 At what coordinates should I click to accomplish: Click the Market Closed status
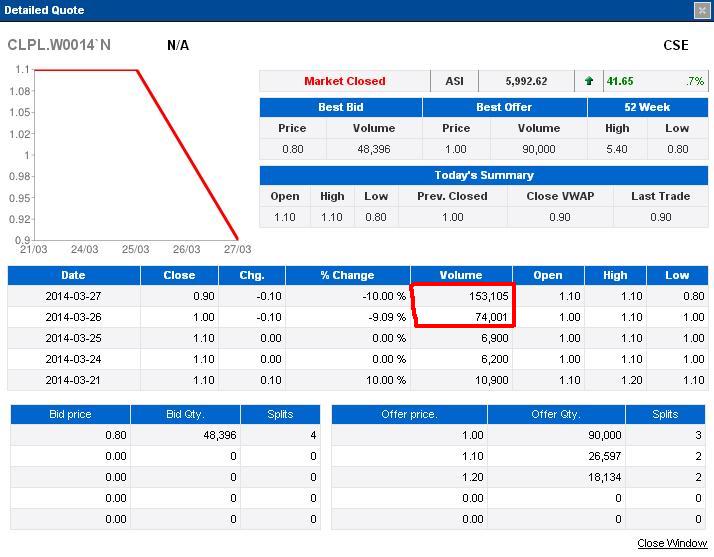coord(345,81)
